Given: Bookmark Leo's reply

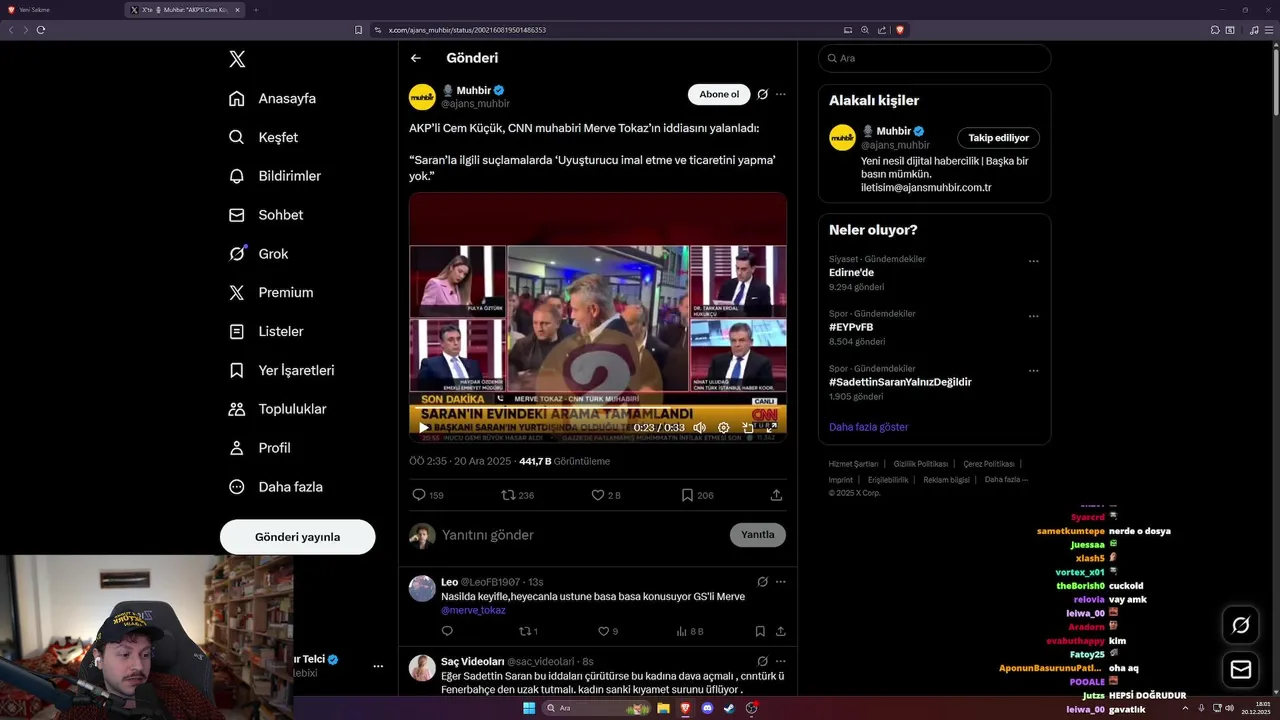Looking at the screenshot, I should [760, 632].
